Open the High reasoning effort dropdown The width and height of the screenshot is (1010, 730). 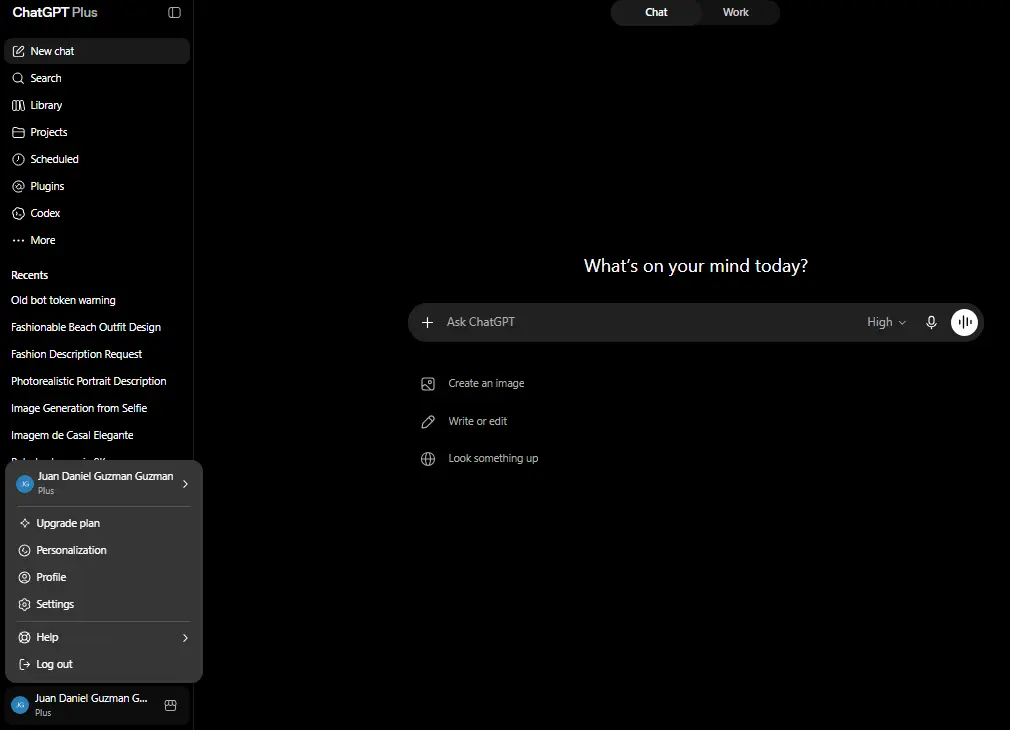(886, 322)
